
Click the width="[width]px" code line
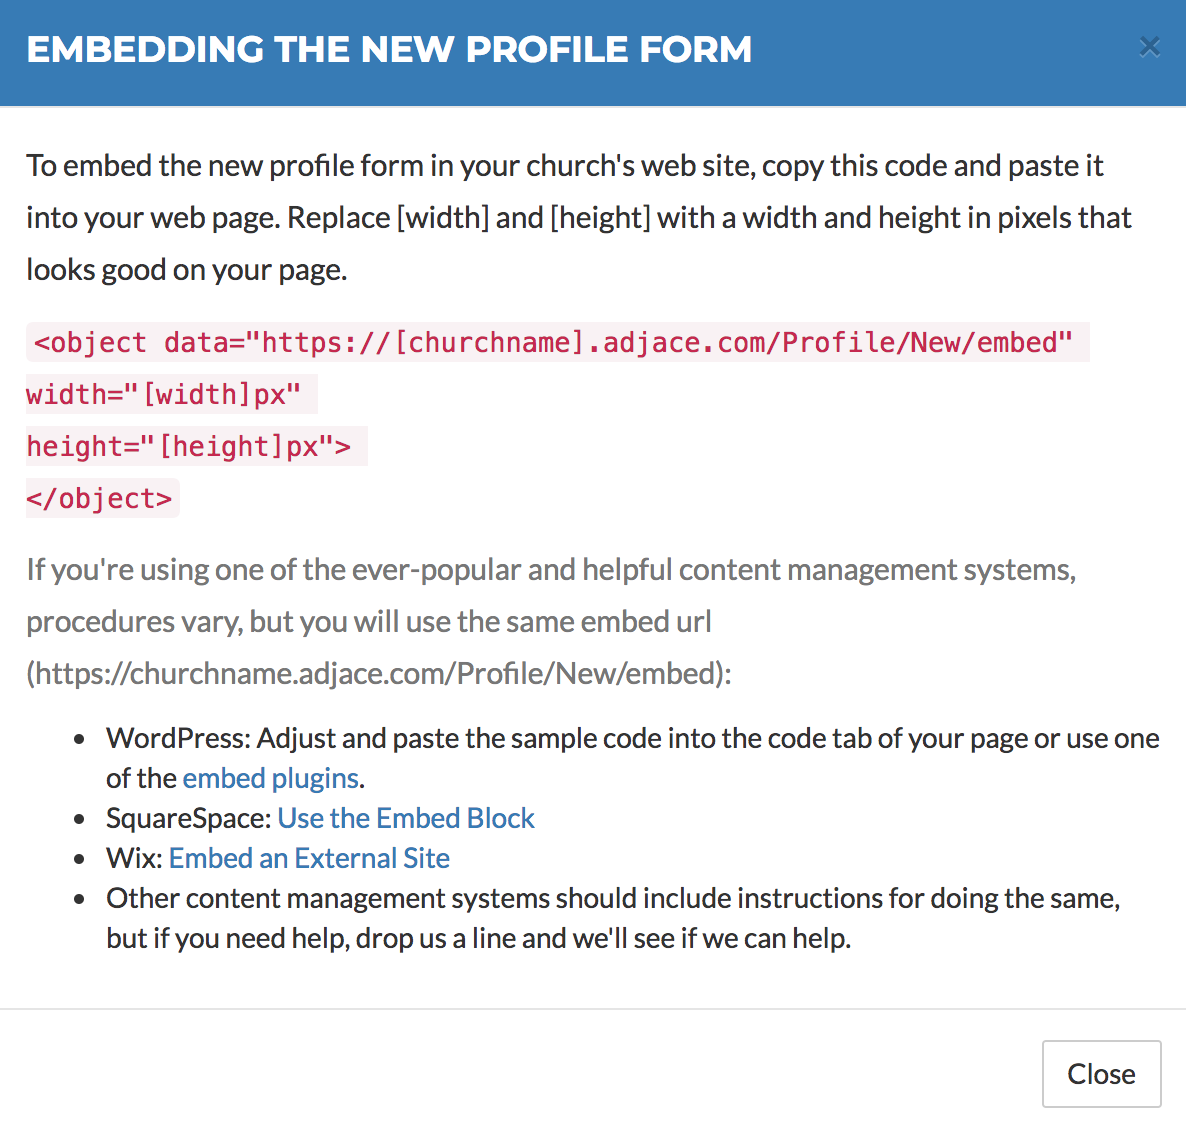click(x=164, y=395)
